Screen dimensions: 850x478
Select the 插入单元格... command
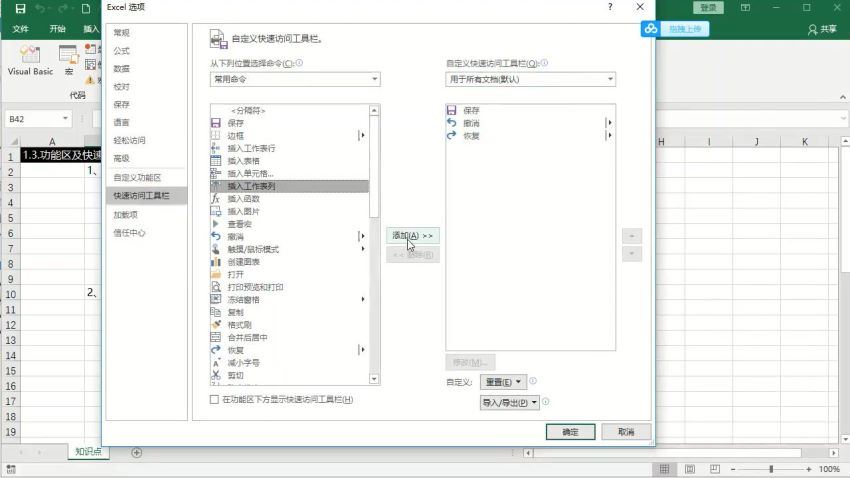[289, 173]
